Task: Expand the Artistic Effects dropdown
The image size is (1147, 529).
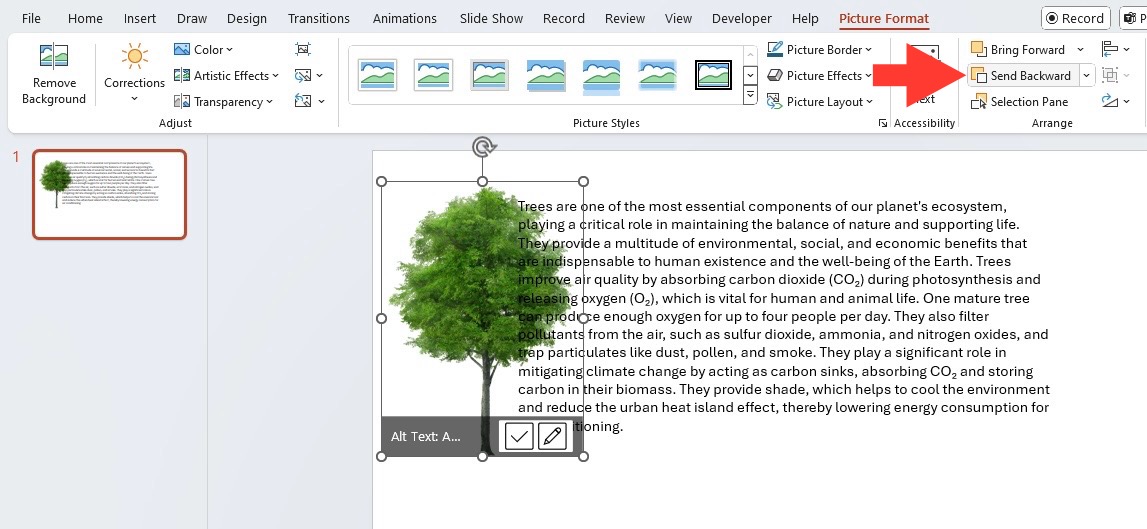Action: [x=275, y=75]
